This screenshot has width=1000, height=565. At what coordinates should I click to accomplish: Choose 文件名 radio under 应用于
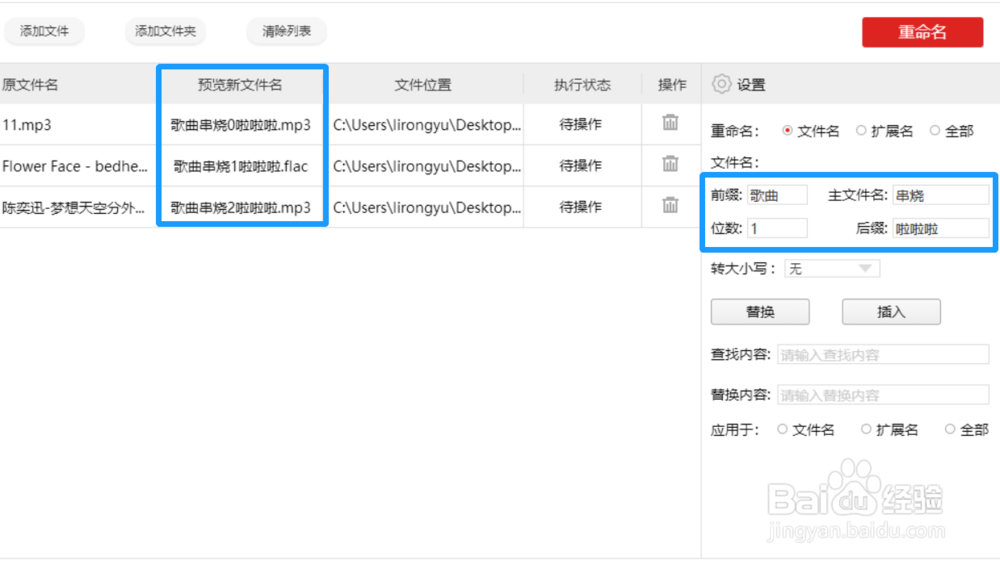click(x=783, y=429)
